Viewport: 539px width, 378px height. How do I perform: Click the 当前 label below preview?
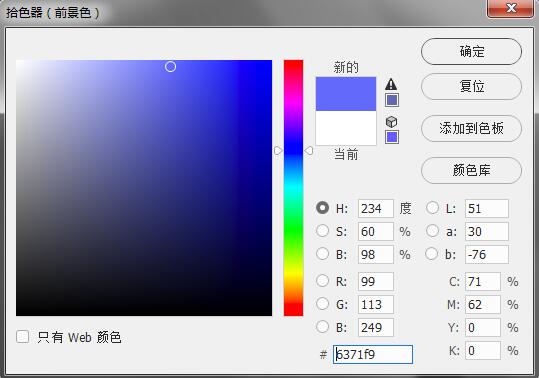point(346,154)
